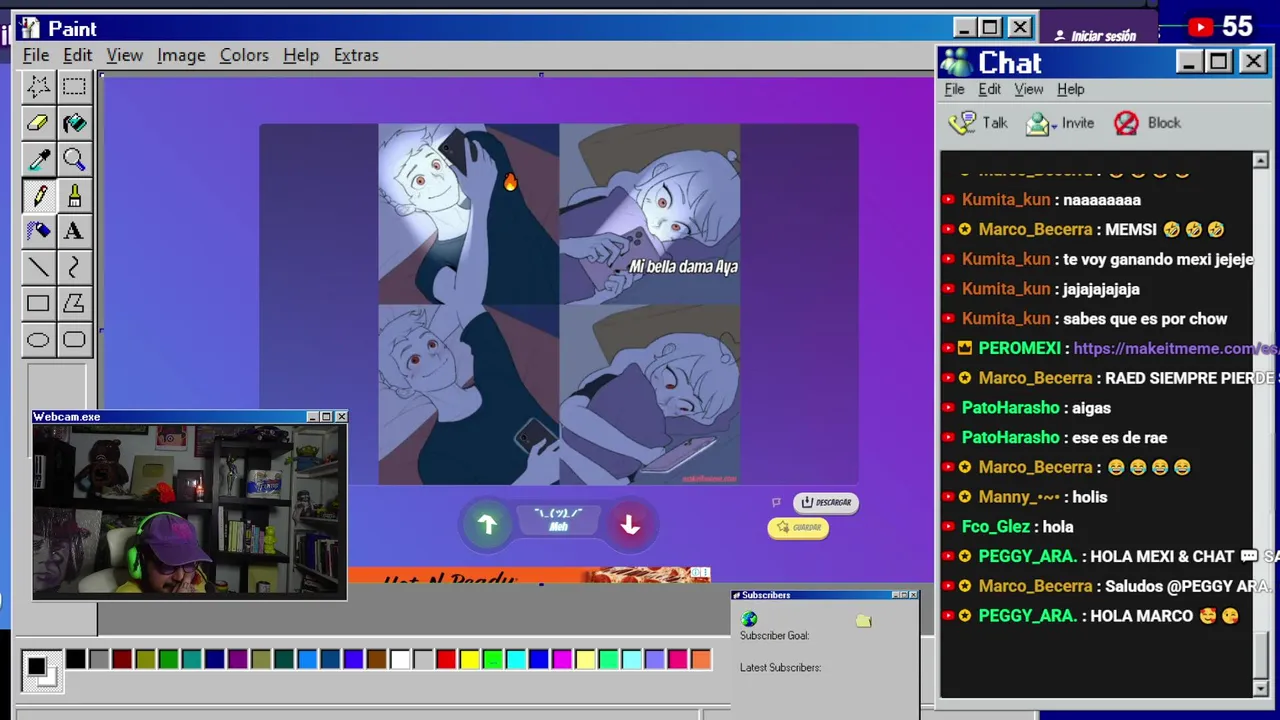
Task: Select the white color swatch
Action: [x=400, y=659]
